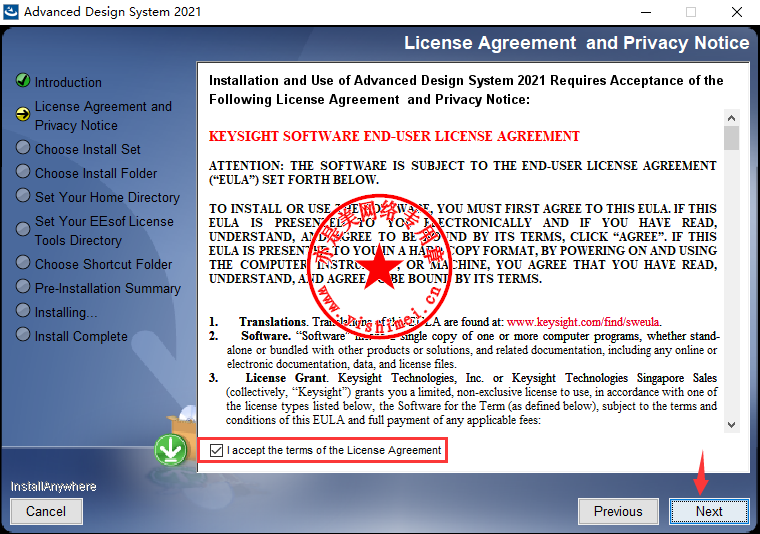760x534 pixels.
Task: Select the Choose Shortcut Folder label
Action: (x=103, y=264)
